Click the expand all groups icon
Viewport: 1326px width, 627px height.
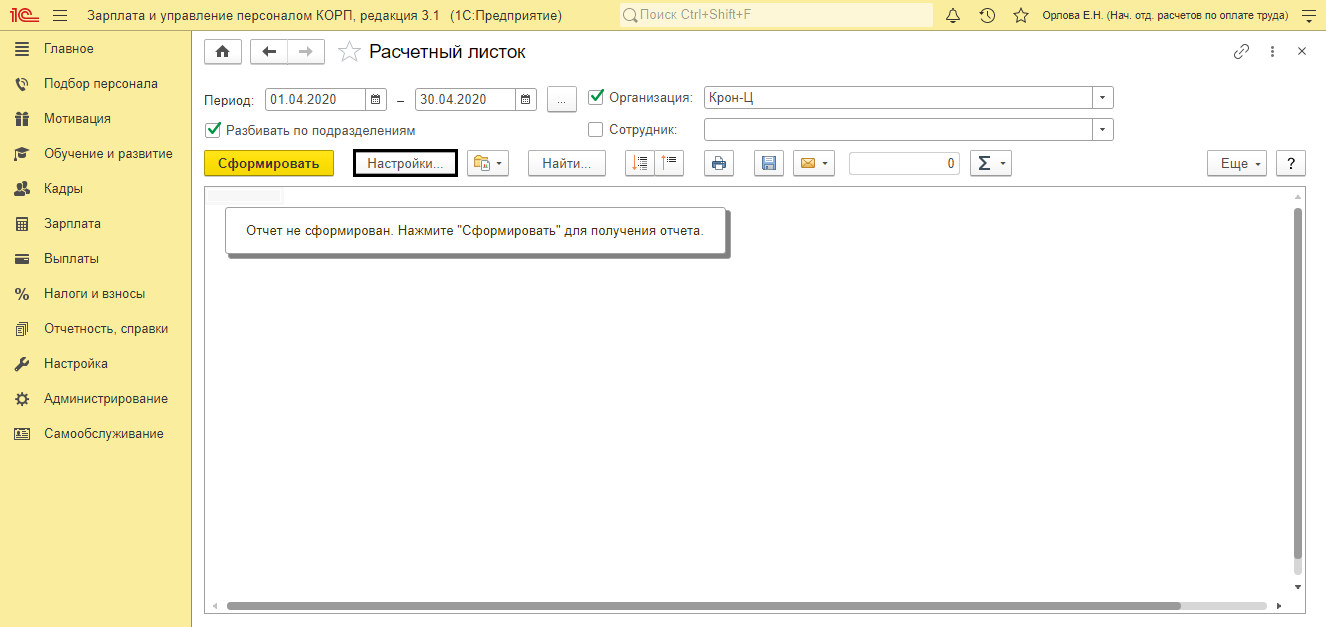641,164
